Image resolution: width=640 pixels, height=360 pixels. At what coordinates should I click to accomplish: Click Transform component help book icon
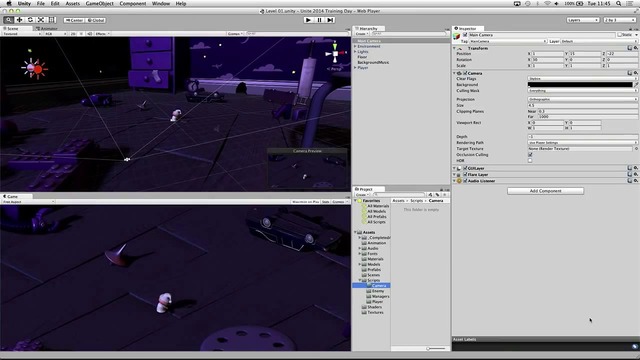(x=630, y=48)
